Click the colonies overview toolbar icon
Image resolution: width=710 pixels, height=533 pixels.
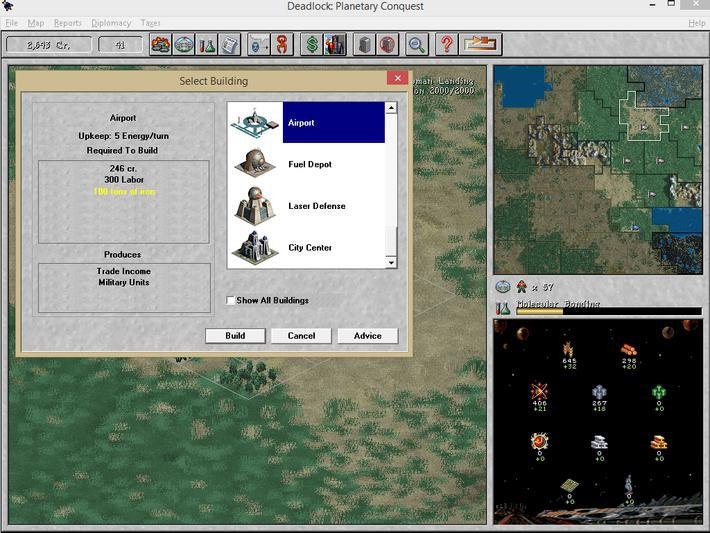click(160, 44)
